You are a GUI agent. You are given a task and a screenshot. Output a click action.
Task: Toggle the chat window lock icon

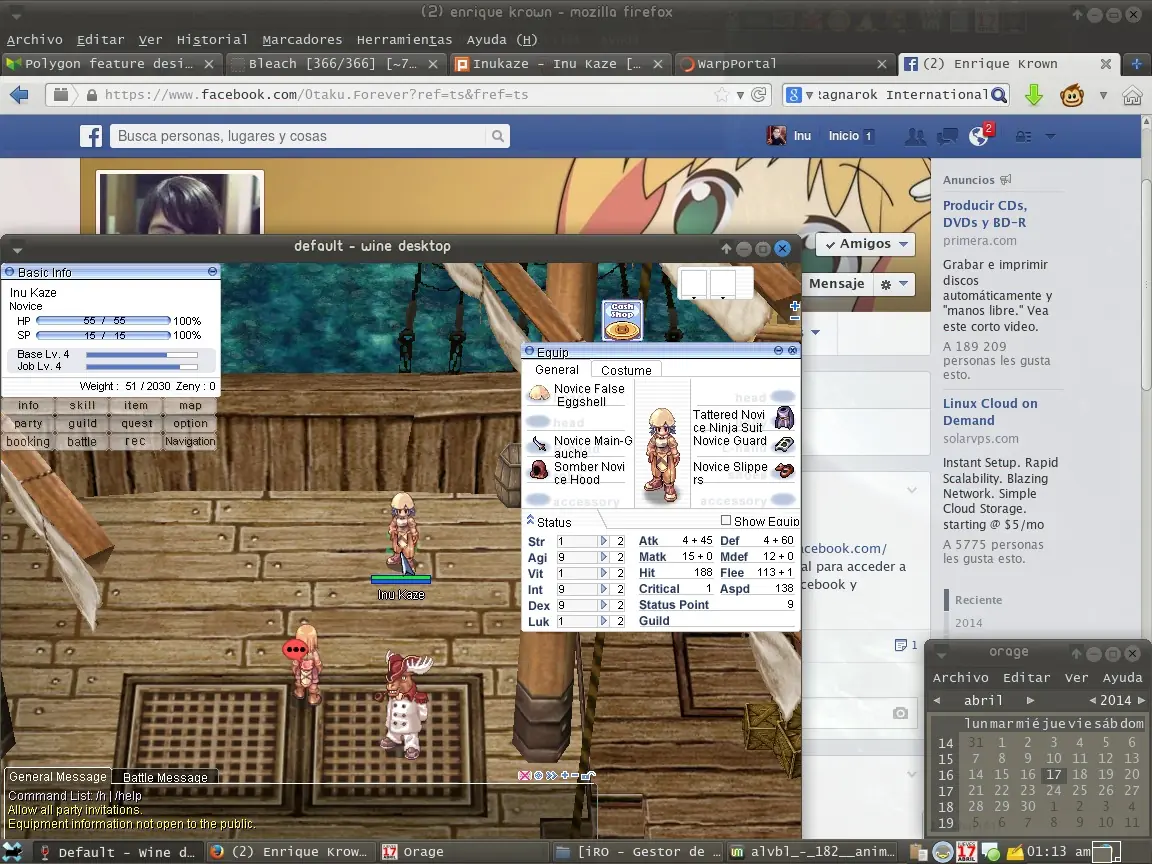(x=588, y=775)
